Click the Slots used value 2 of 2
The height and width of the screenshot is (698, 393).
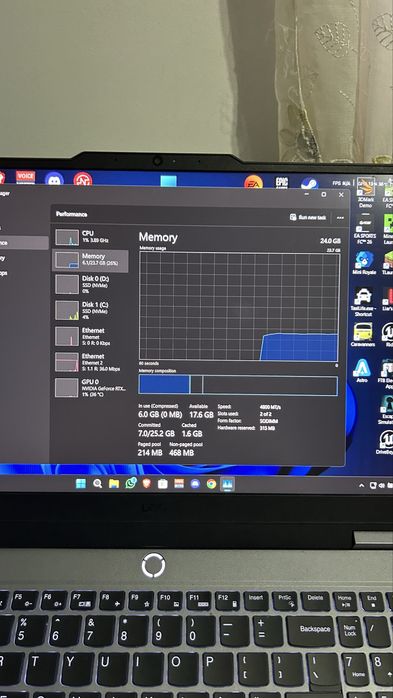click(266, 414)
